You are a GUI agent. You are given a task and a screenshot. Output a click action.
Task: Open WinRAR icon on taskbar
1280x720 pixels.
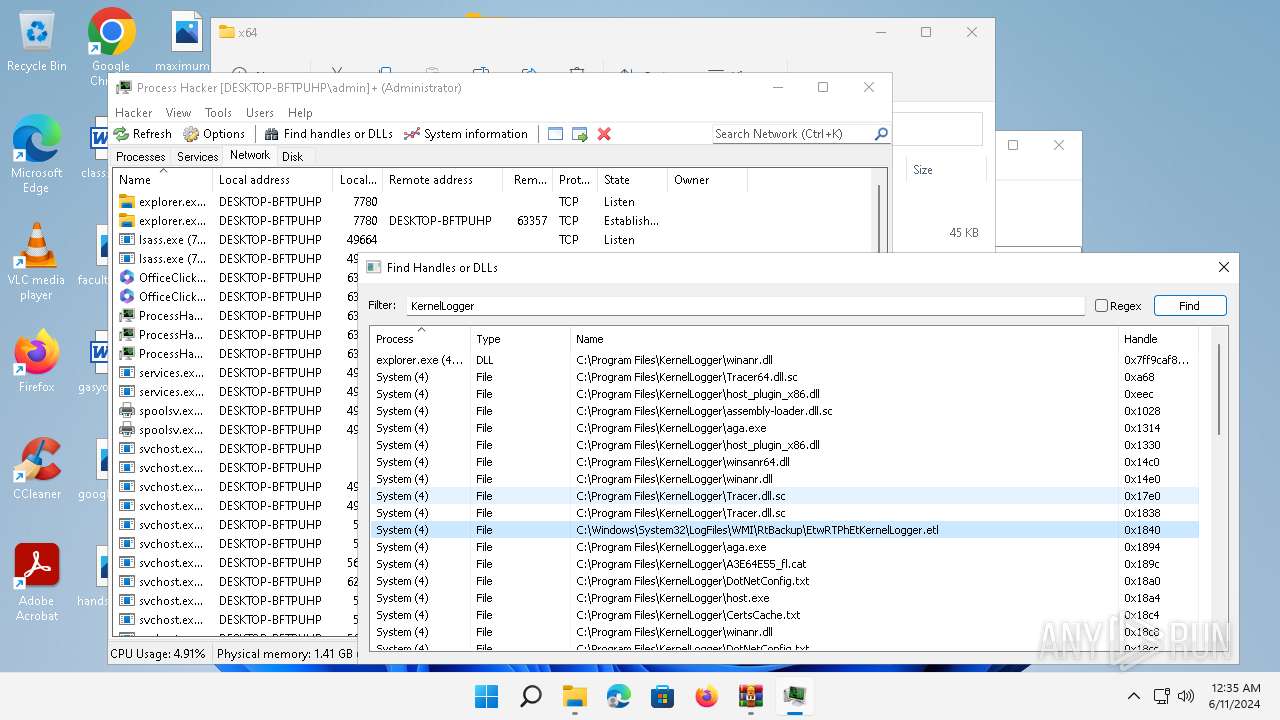pyautogui.click(x=751, y=696)
